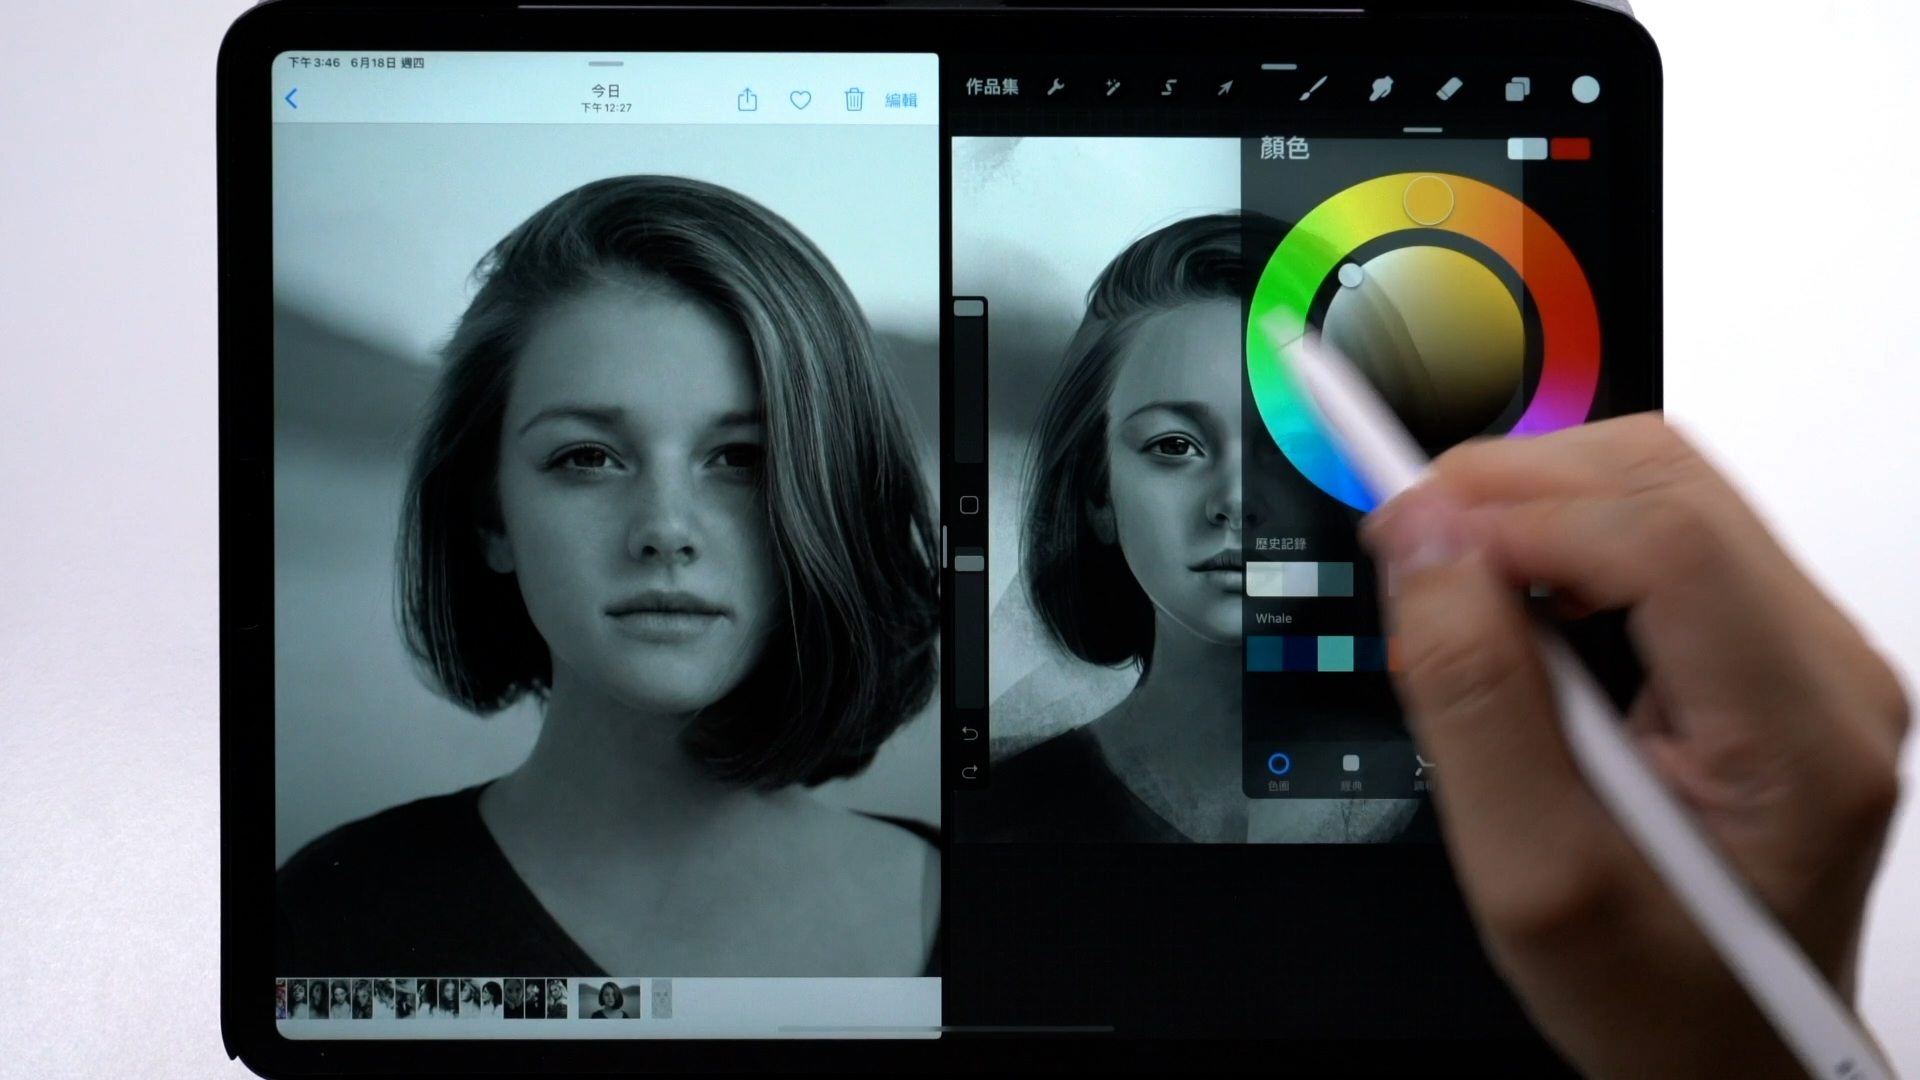Go back using blue chevron
The height and width of the screenshot is (1080, 1920).
click(x=292, y=99)
